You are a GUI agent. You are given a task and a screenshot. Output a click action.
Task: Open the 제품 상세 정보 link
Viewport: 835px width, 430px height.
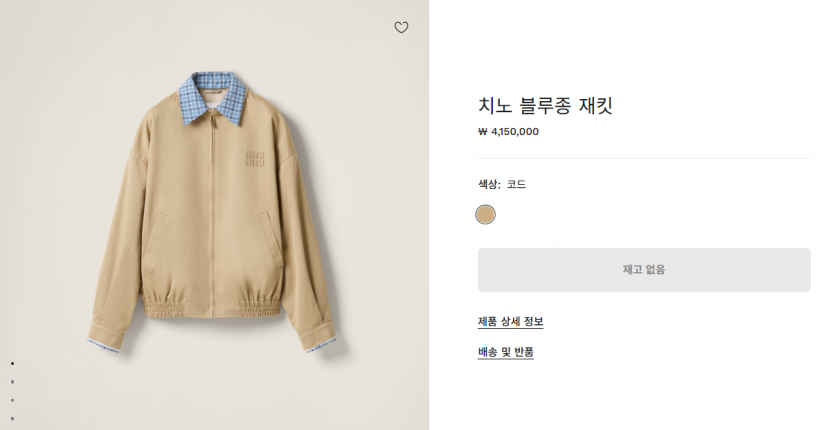[x=511, y=322]
